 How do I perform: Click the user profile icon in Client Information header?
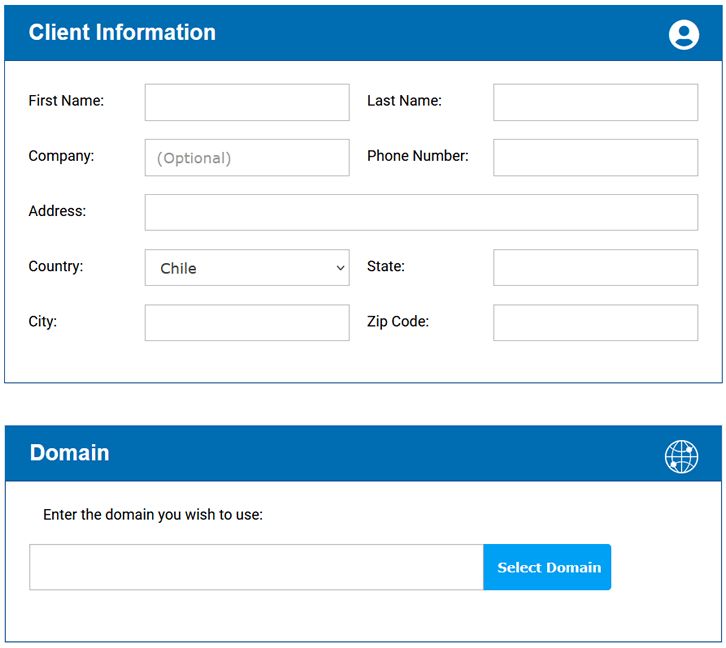683,34
